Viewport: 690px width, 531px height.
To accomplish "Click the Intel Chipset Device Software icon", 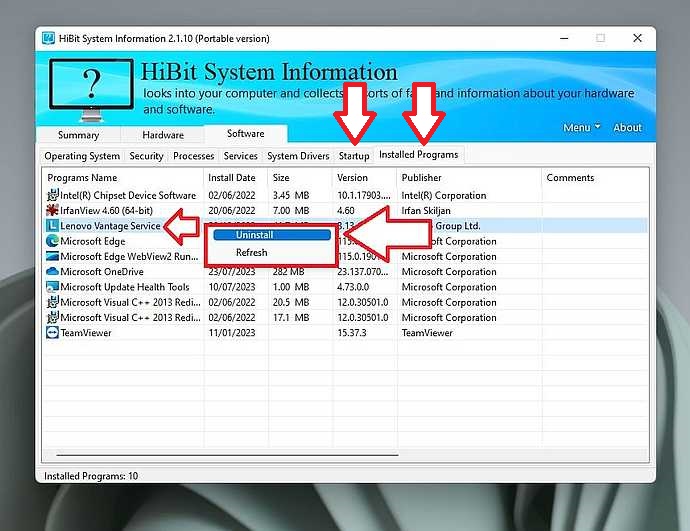I will 52,195.
